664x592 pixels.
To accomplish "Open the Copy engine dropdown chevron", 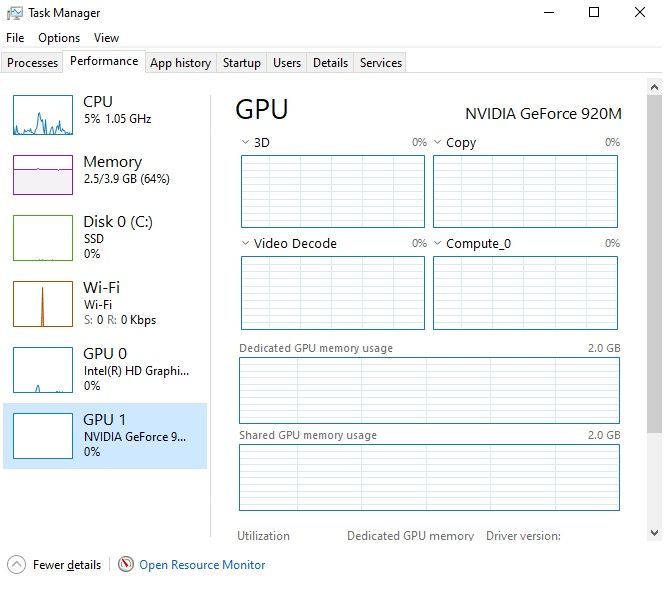I will (x=437, y=142).
